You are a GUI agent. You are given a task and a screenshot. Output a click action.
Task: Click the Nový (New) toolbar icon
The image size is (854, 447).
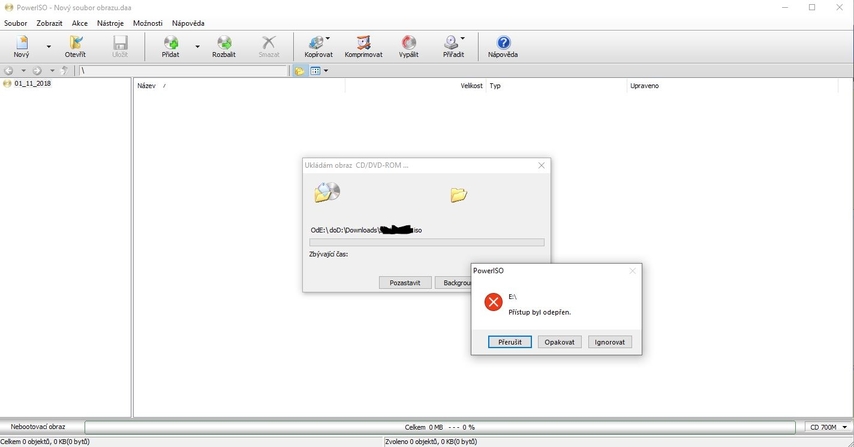[x=21, y=46]
